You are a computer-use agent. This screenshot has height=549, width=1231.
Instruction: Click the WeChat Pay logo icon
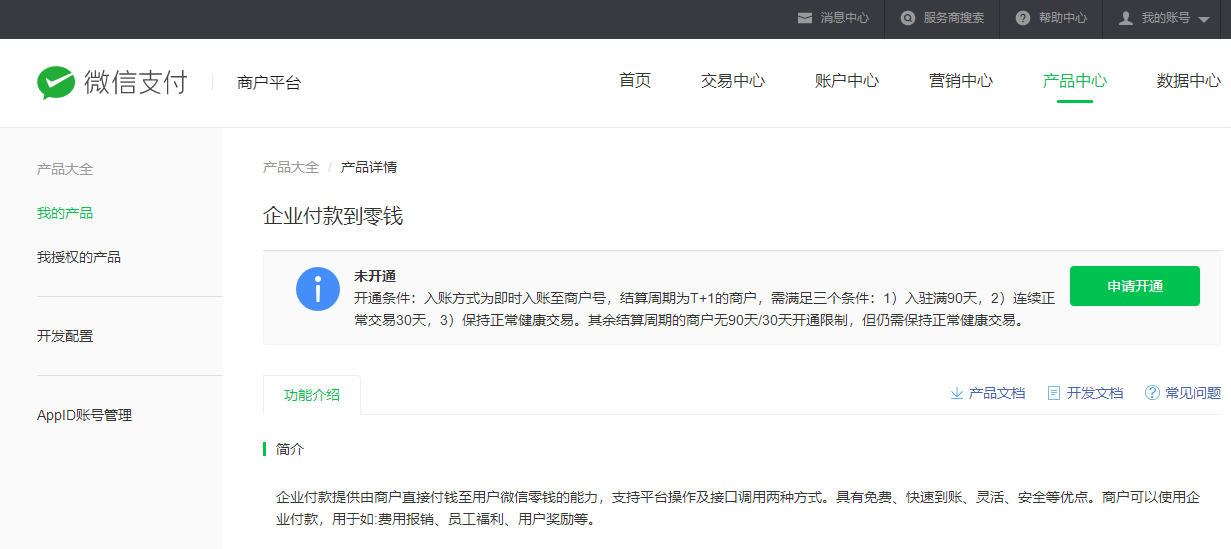[x=56, y=82]
